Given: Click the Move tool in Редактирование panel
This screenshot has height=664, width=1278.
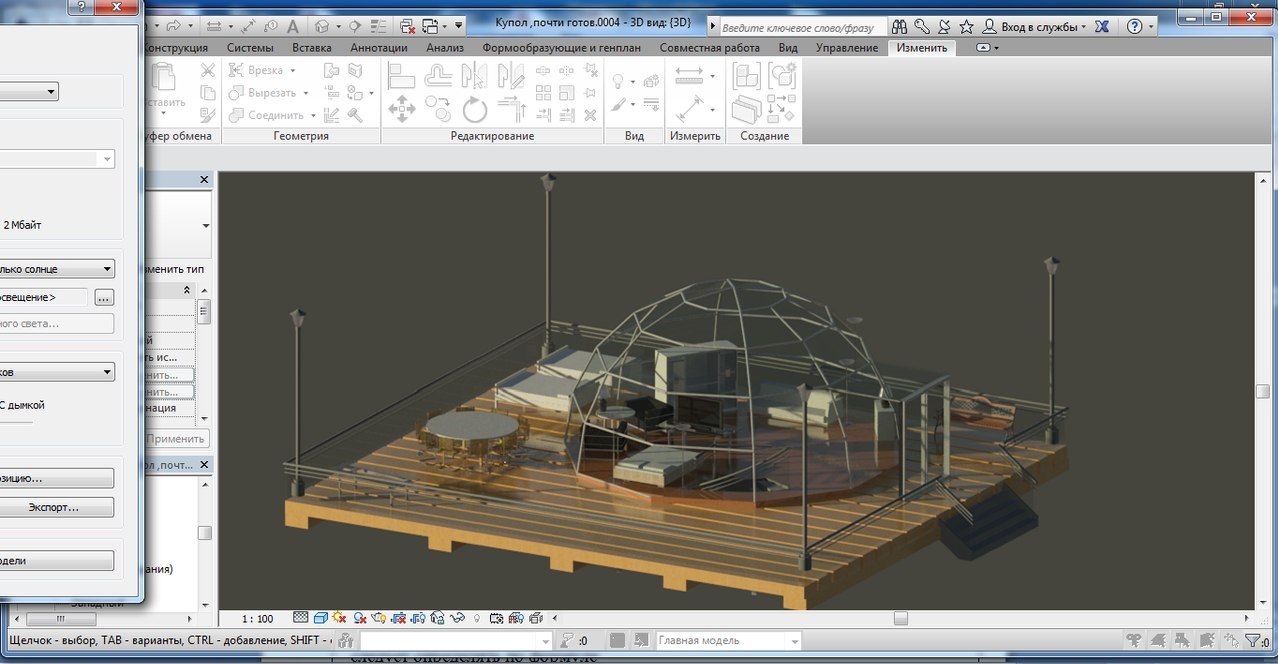Looking at the screenshot, I should (401, 107).
